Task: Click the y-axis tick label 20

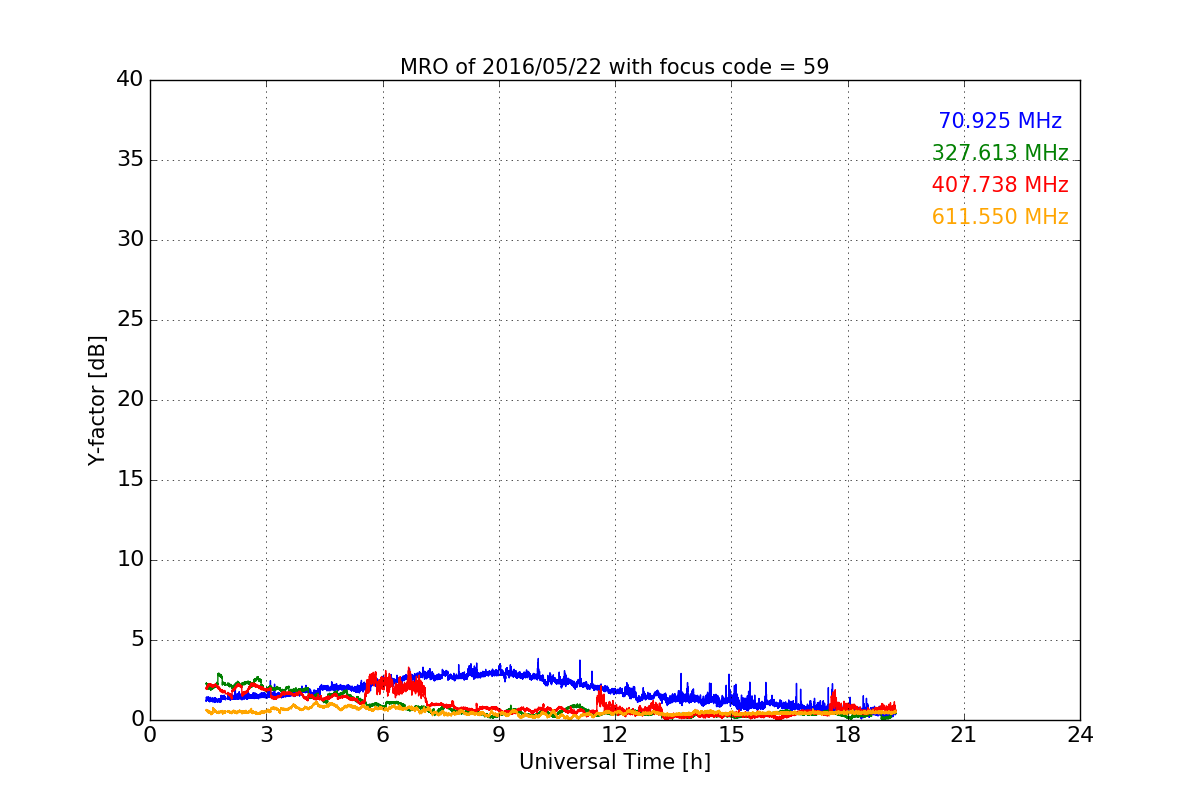Action: click(x=130, y=400)
